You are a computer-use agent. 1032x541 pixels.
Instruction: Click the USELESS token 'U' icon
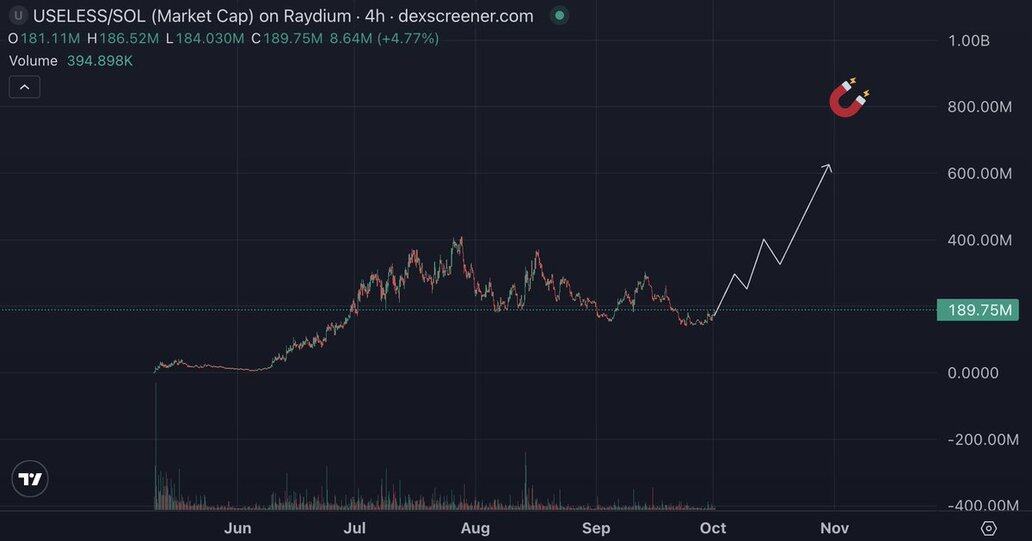17,16
